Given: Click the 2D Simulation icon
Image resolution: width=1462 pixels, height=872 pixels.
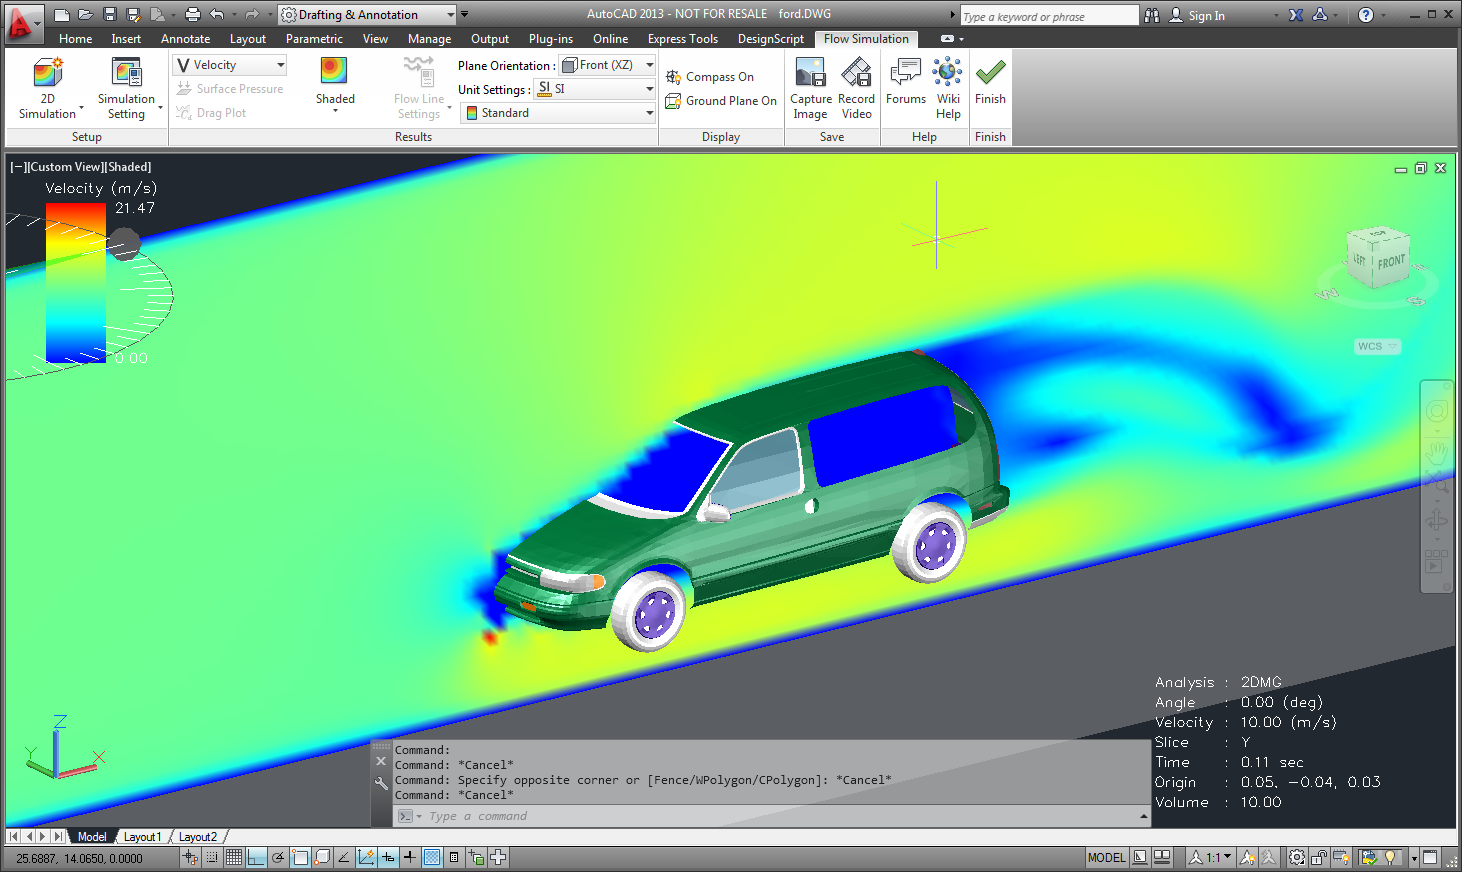Looking at the screenshot, I should point(47,74).
